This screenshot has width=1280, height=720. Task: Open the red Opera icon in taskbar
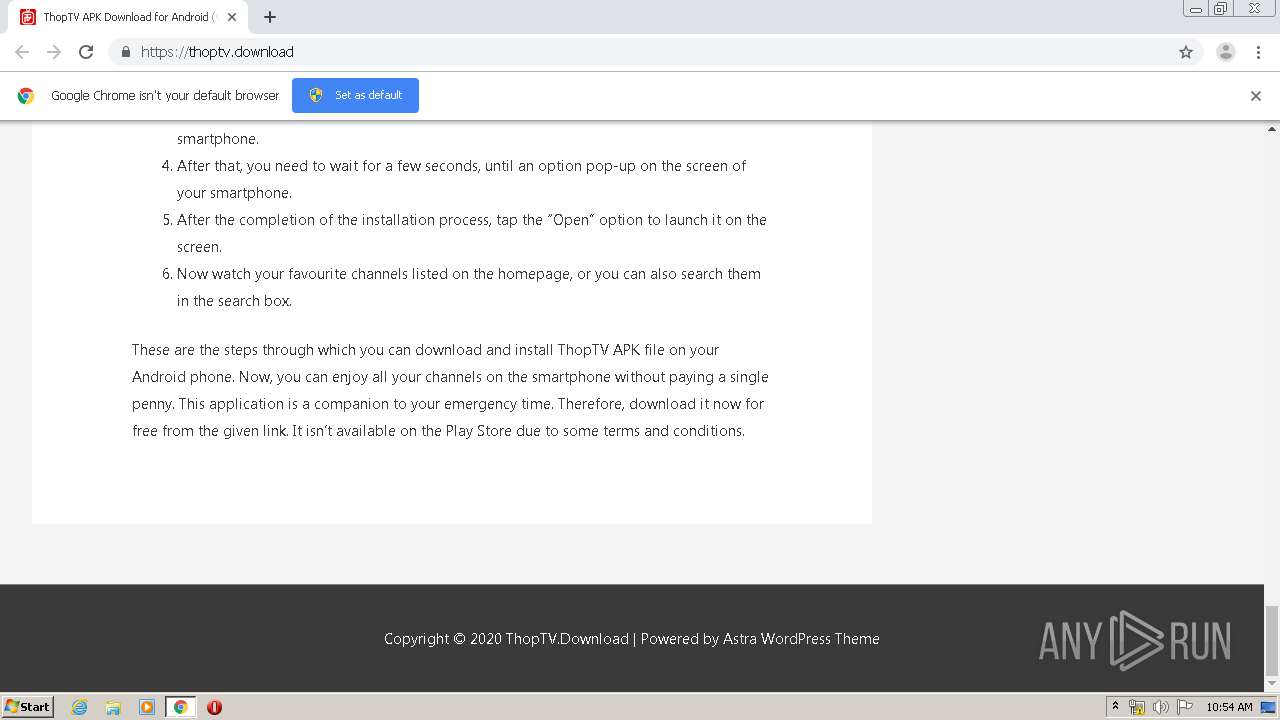(x=214, y=707)
